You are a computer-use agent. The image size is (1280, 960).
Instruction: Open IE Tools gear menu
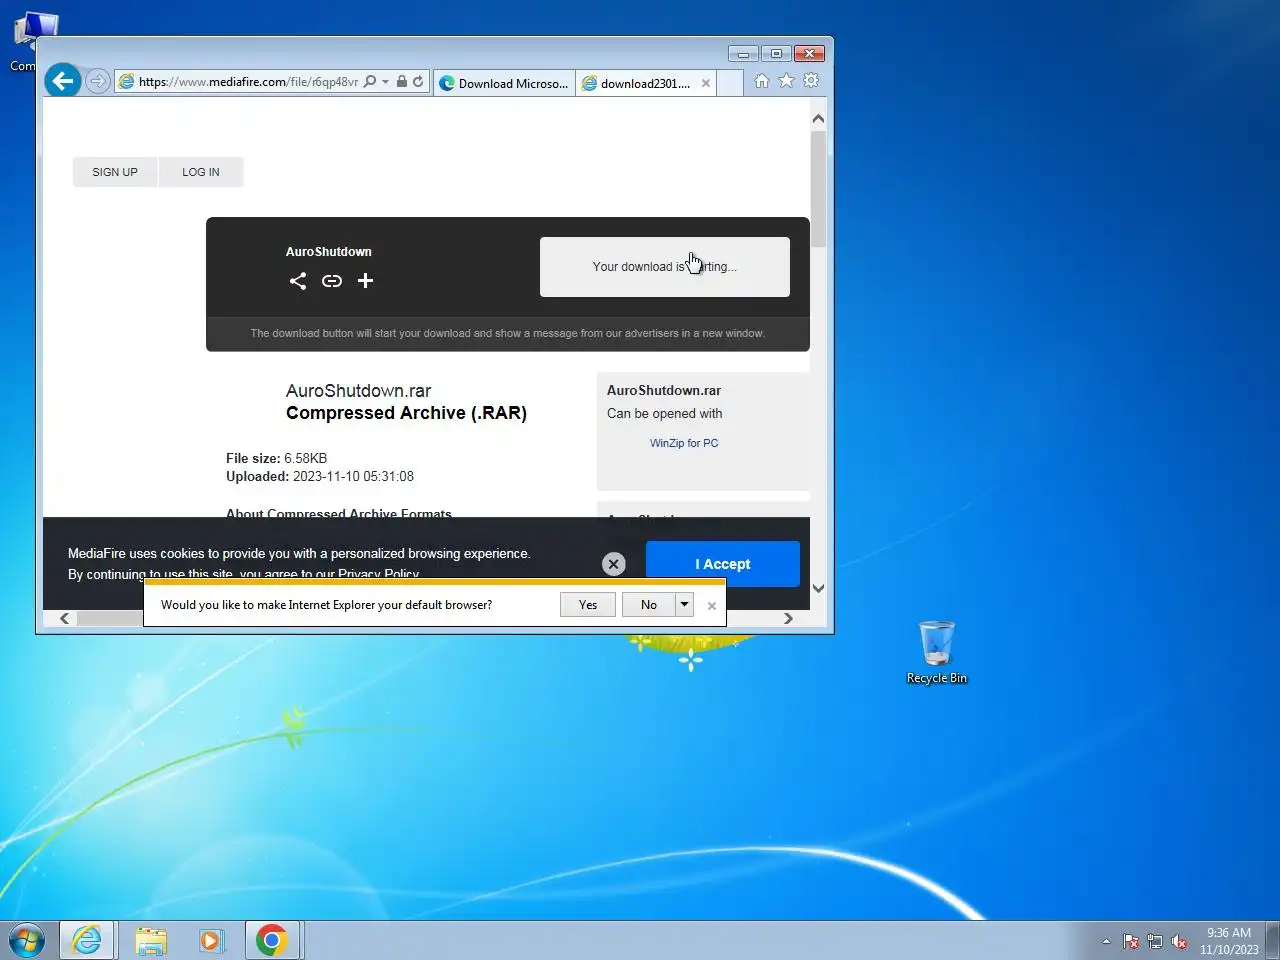pos(811,81)
